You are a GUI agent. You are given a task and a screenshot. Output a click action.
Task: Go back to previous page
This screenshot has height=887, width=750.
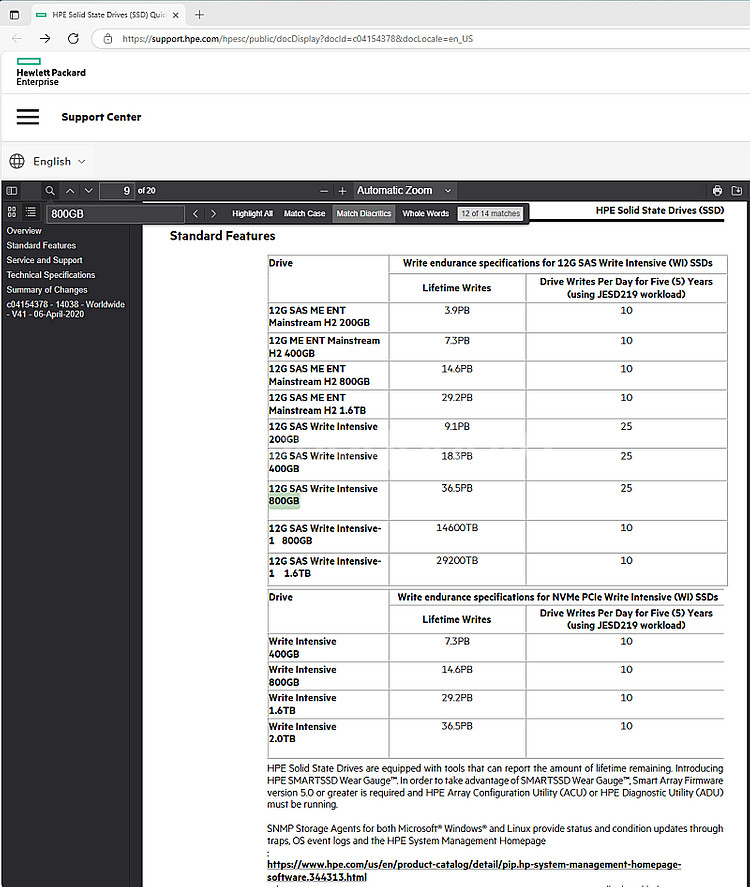point(17,38)
